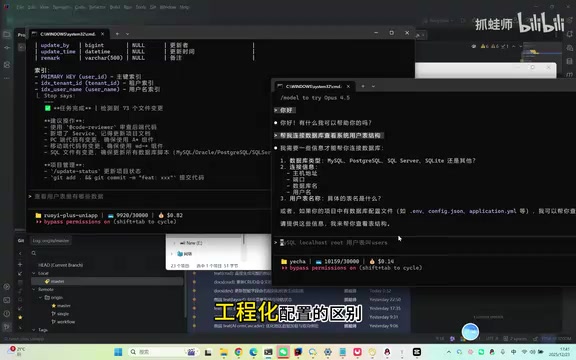Viewport: 576px width, 360px height.
Task: Click the prompt input in left cmd window
Action: (x=149, y=197)
